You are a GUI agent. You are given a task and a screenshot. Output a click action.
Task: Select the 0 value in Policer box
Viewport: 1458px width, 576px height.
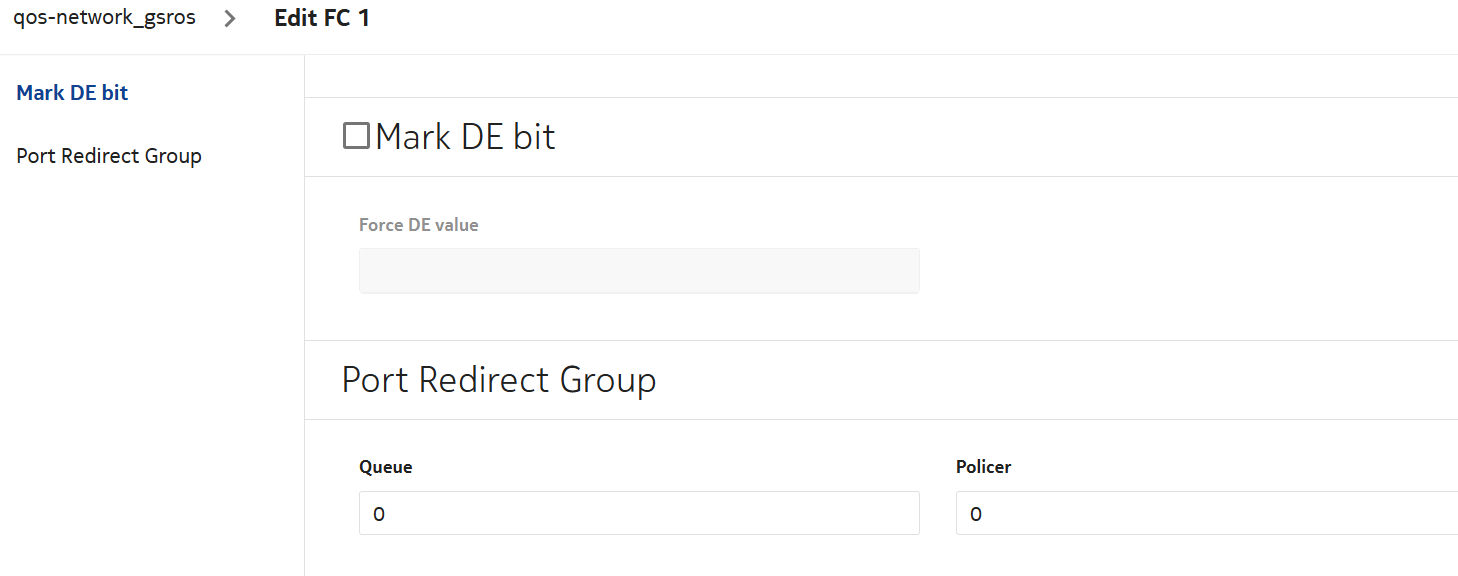pyautogui.click(x=976, y=514)
